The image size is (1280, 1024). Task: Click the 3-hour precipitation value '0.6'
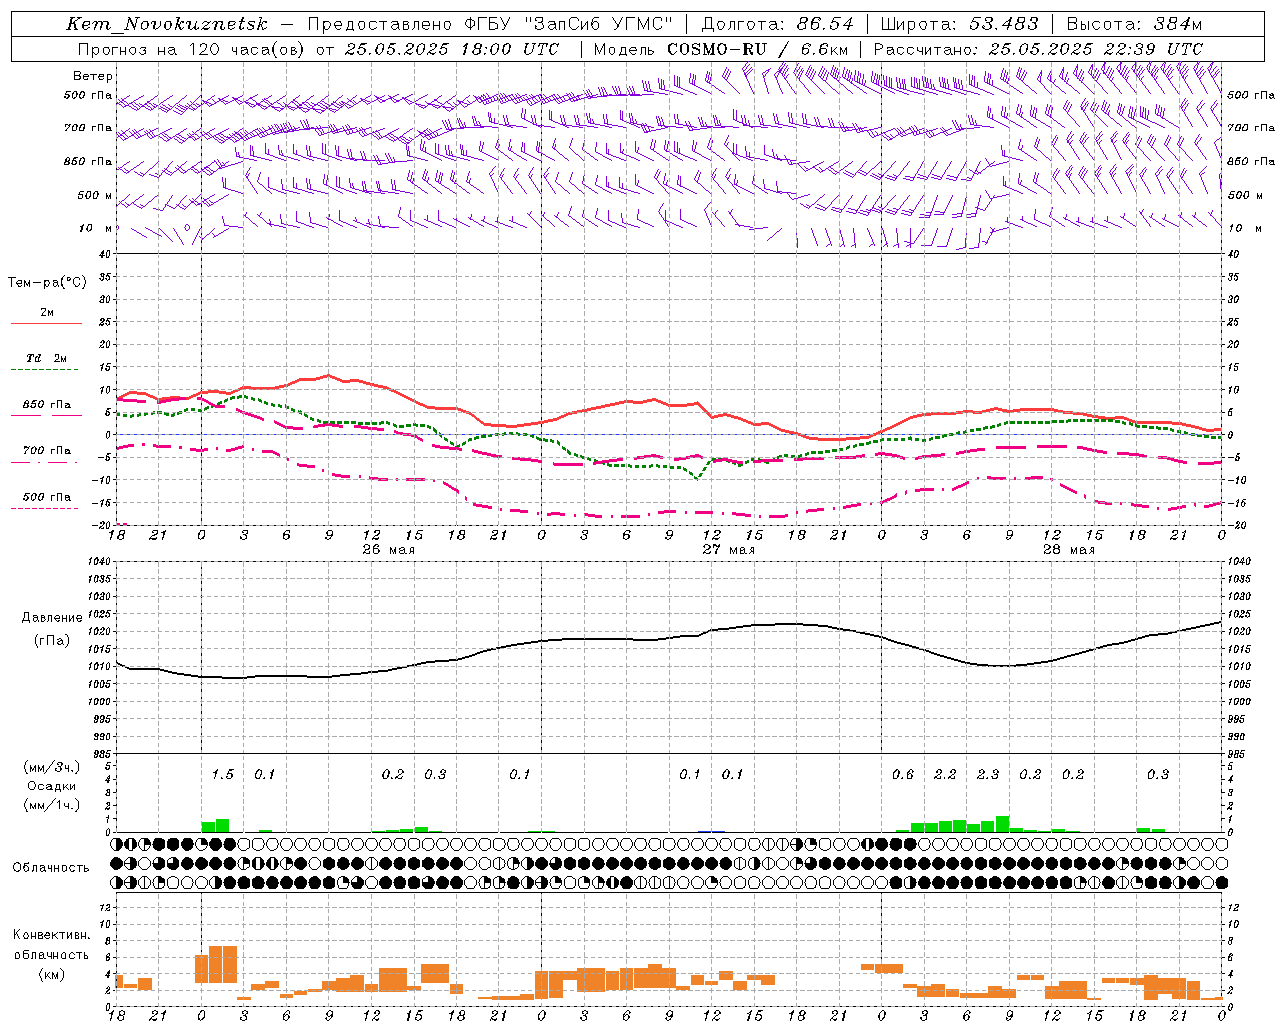click(x=902, y=775)
